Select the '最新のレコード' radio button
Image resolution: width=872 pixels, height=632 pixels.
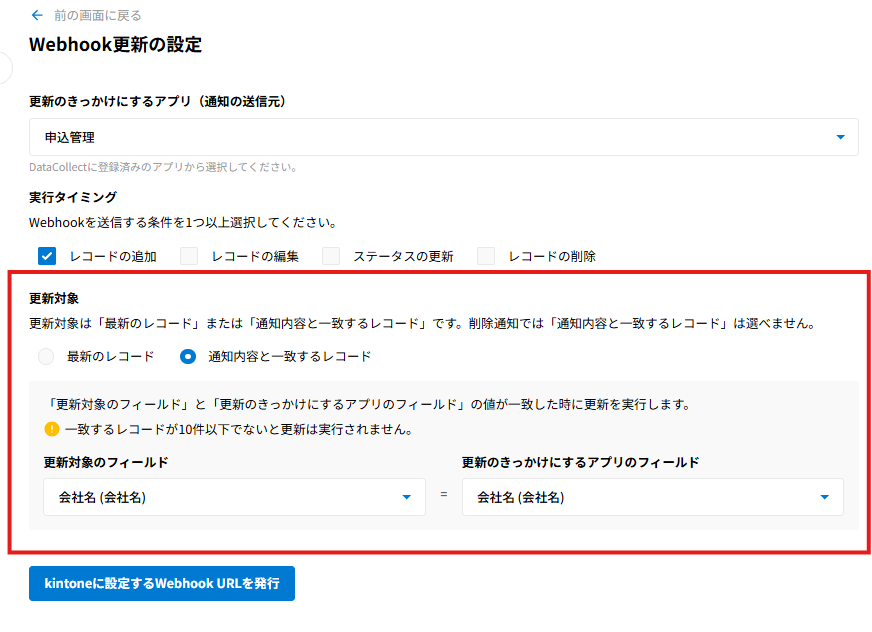(46, 356)
